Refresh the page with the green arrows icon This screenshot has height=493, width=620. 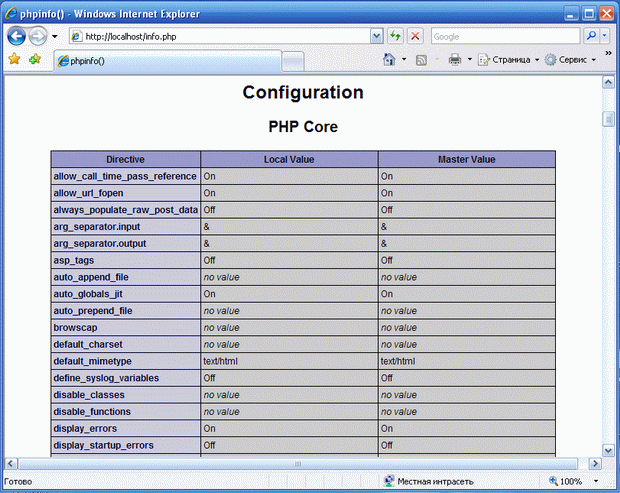[396, 36]
